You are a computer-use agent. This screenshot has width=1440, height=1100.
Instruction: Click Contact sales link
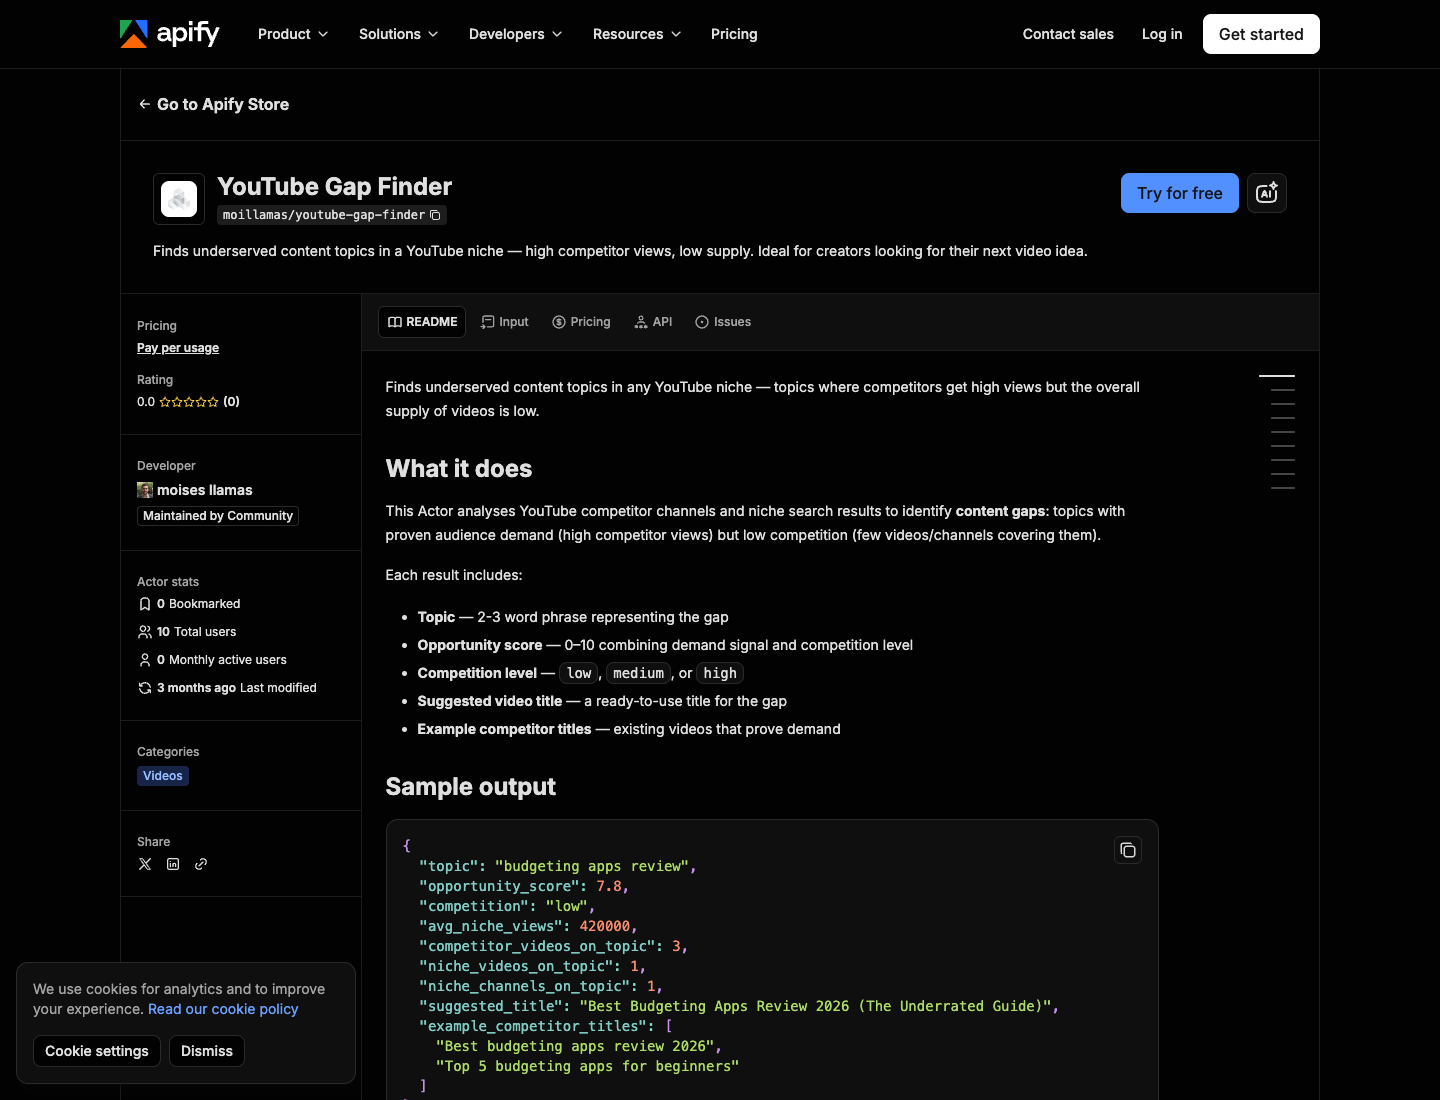click(x=1068, y=34)
